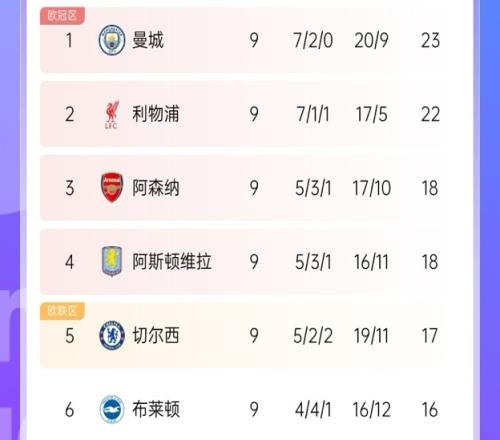This screenshot has width=500, height=440.
Task: Open team page for 曼城
Action: (148, 40)
